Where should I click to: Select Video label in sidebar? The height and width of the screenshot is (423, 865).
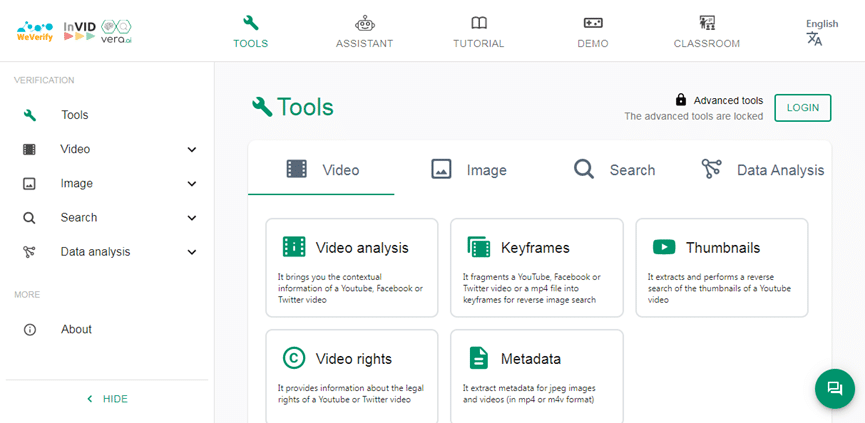coord(75,149)
